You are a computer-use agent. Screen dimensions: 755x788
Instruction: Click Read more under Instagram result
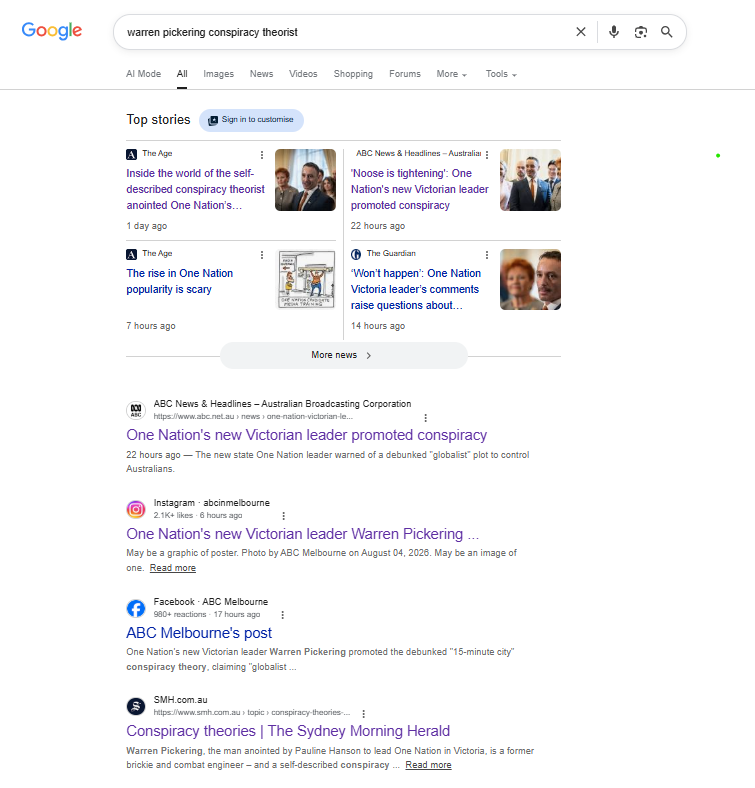(x=172, y=568)
